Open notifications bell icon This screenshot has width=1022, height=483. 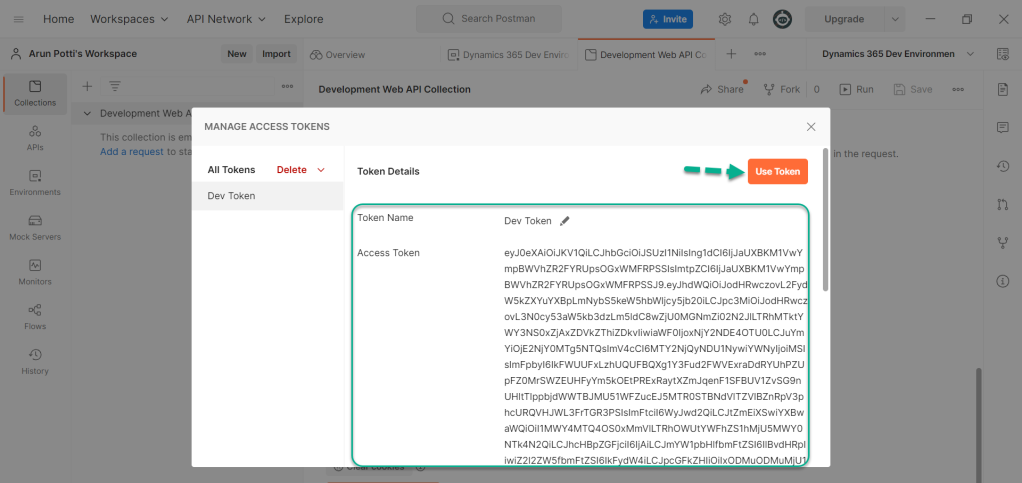[753, 19]
